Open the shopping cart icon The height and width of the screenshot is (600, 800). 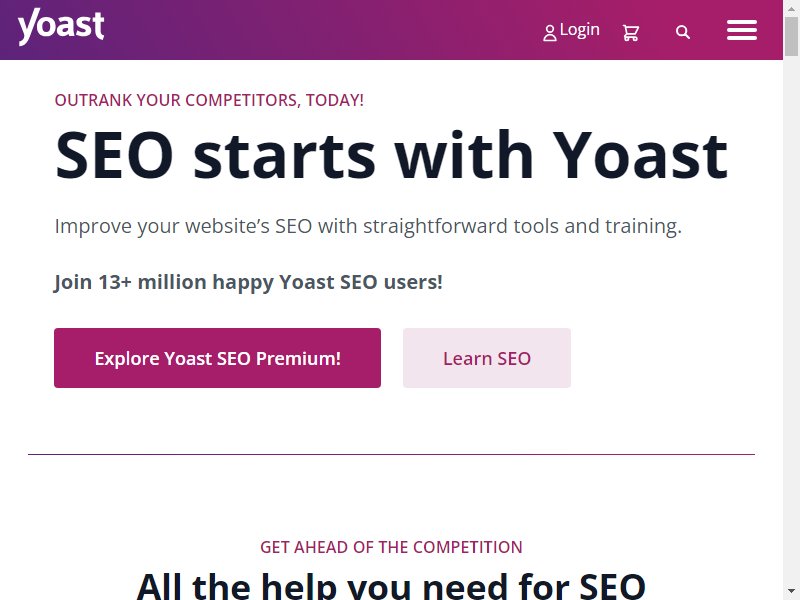tap(631, 33)
